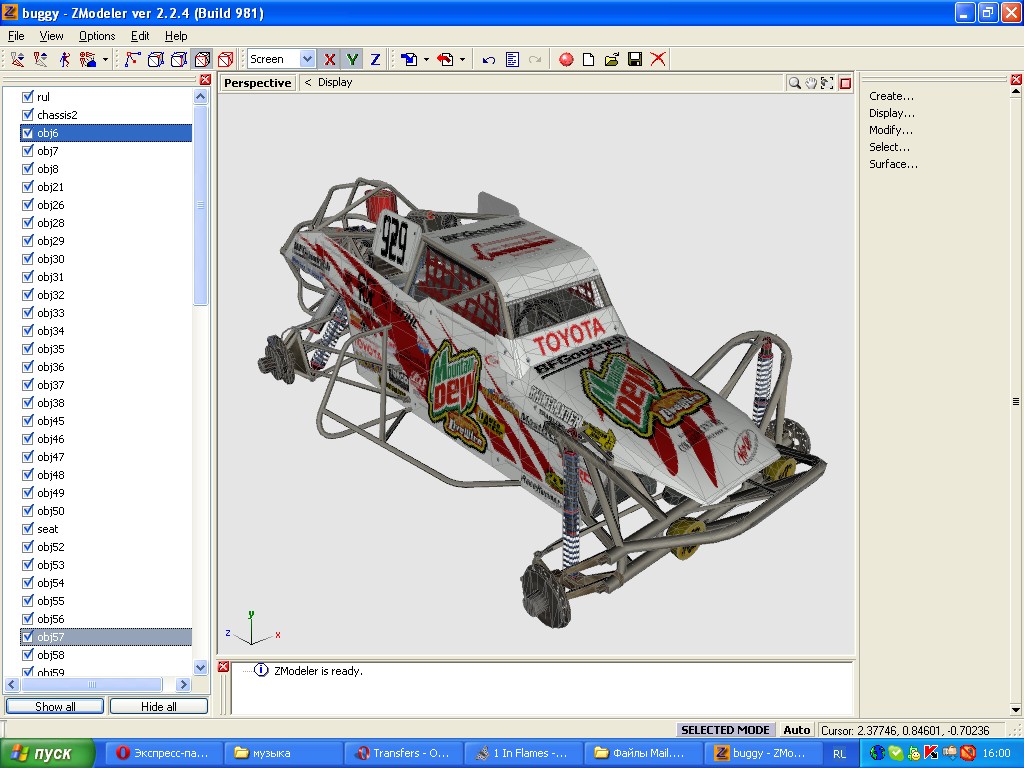Hide obj21 via its checkbox
Screen dimensions: 1024x768
pos(27,187)
